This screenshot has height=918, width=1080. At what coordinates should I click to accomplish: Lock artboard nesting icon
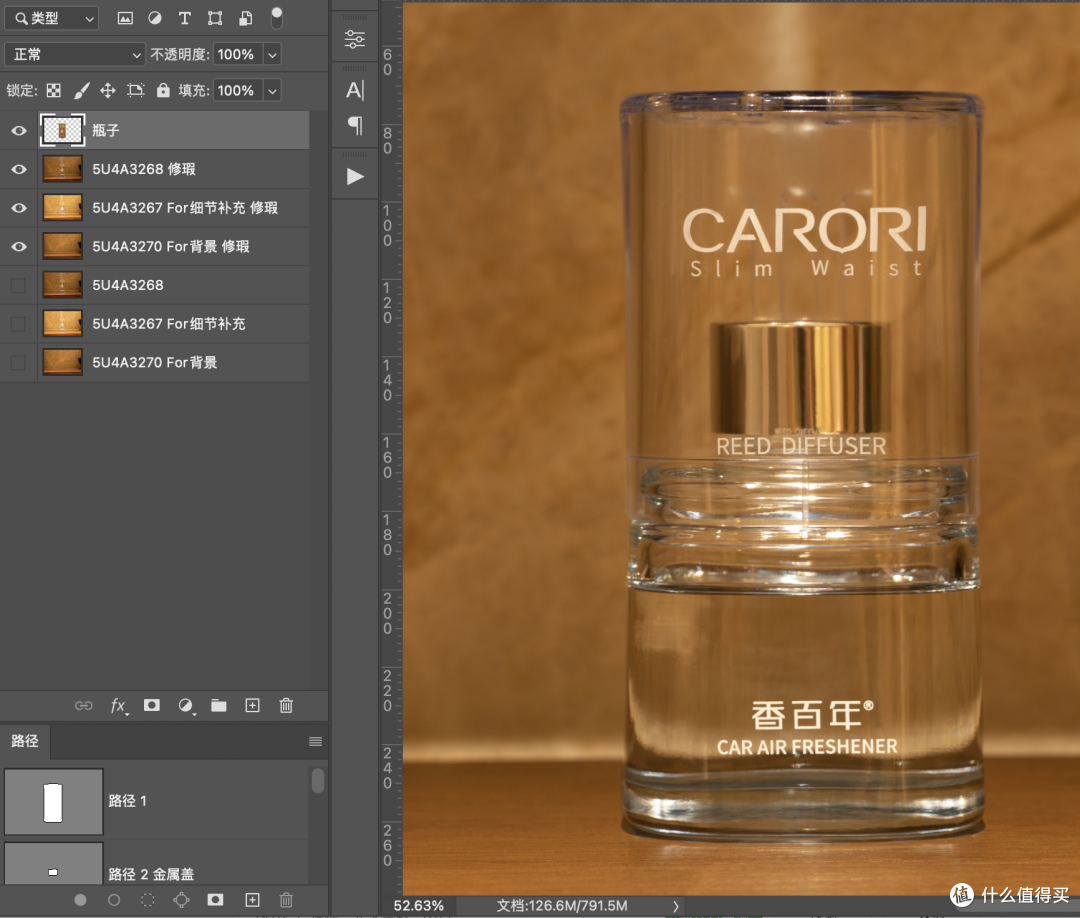coord(136,90)
